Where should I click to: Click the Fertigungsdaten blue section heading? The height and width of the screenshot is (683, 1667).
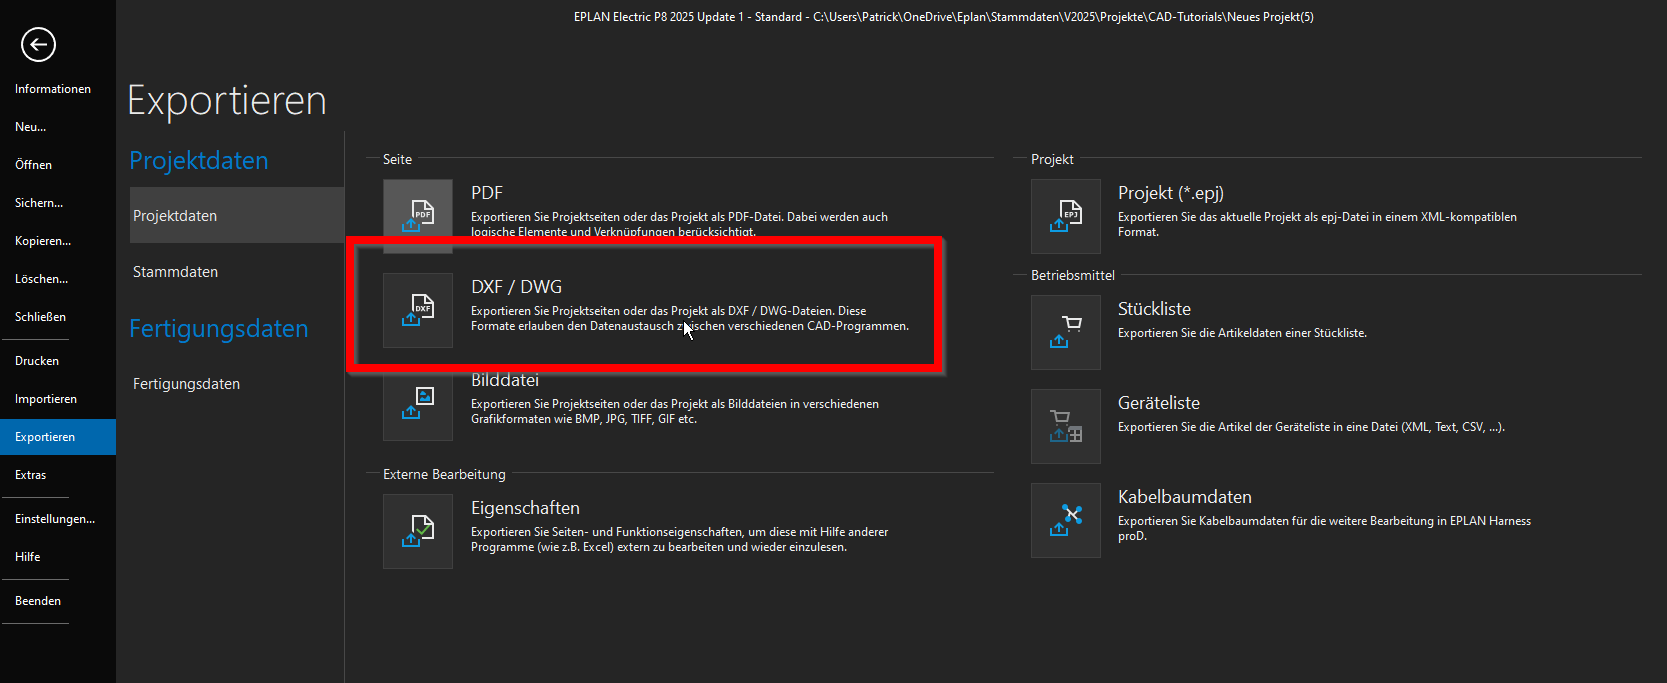tap(219, 328)
